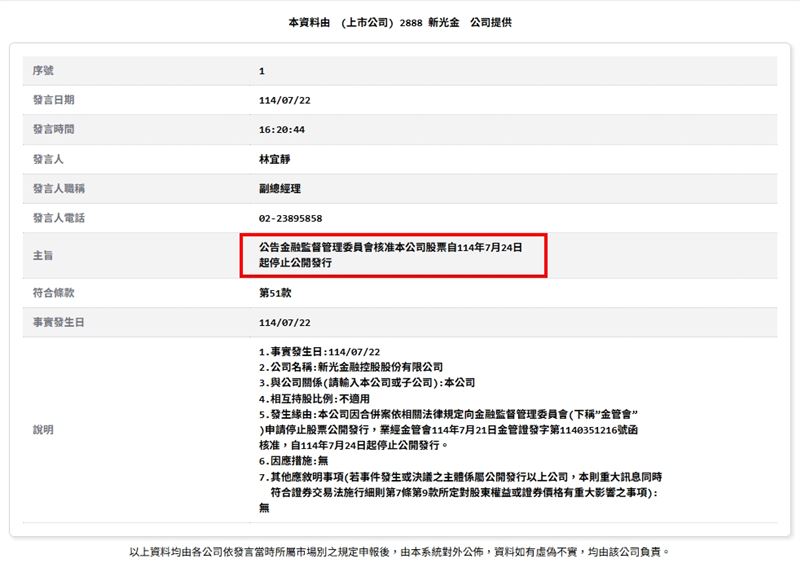Select the '發言人職稱' label
This screenshot has height=567, width=800.
coord(59,188)
